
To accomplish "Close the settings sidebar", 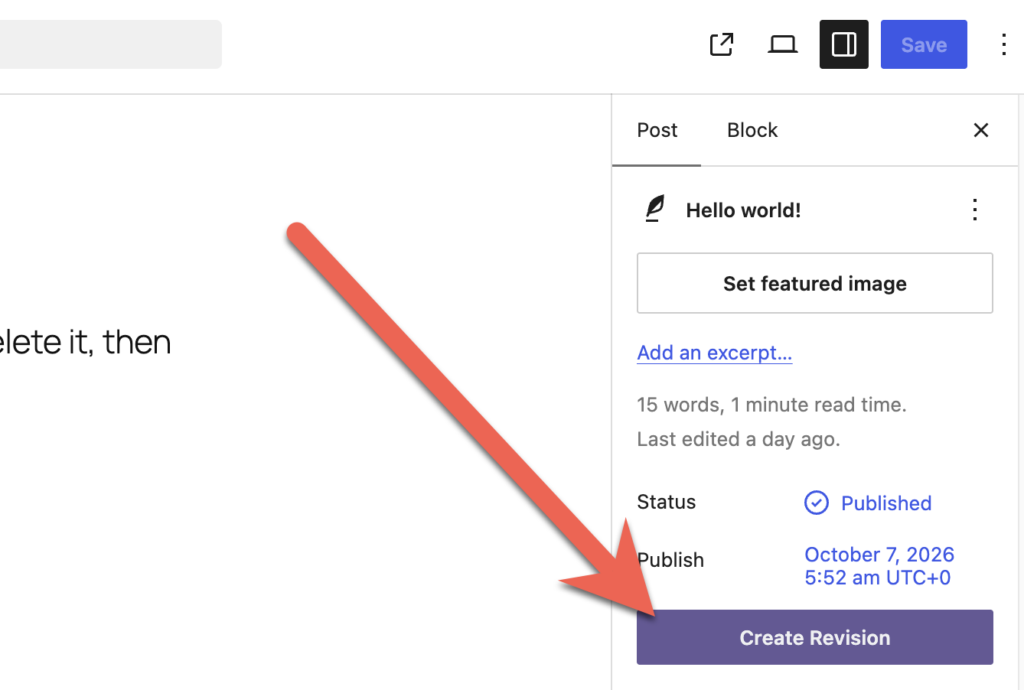I will click(x=980, y=130).
